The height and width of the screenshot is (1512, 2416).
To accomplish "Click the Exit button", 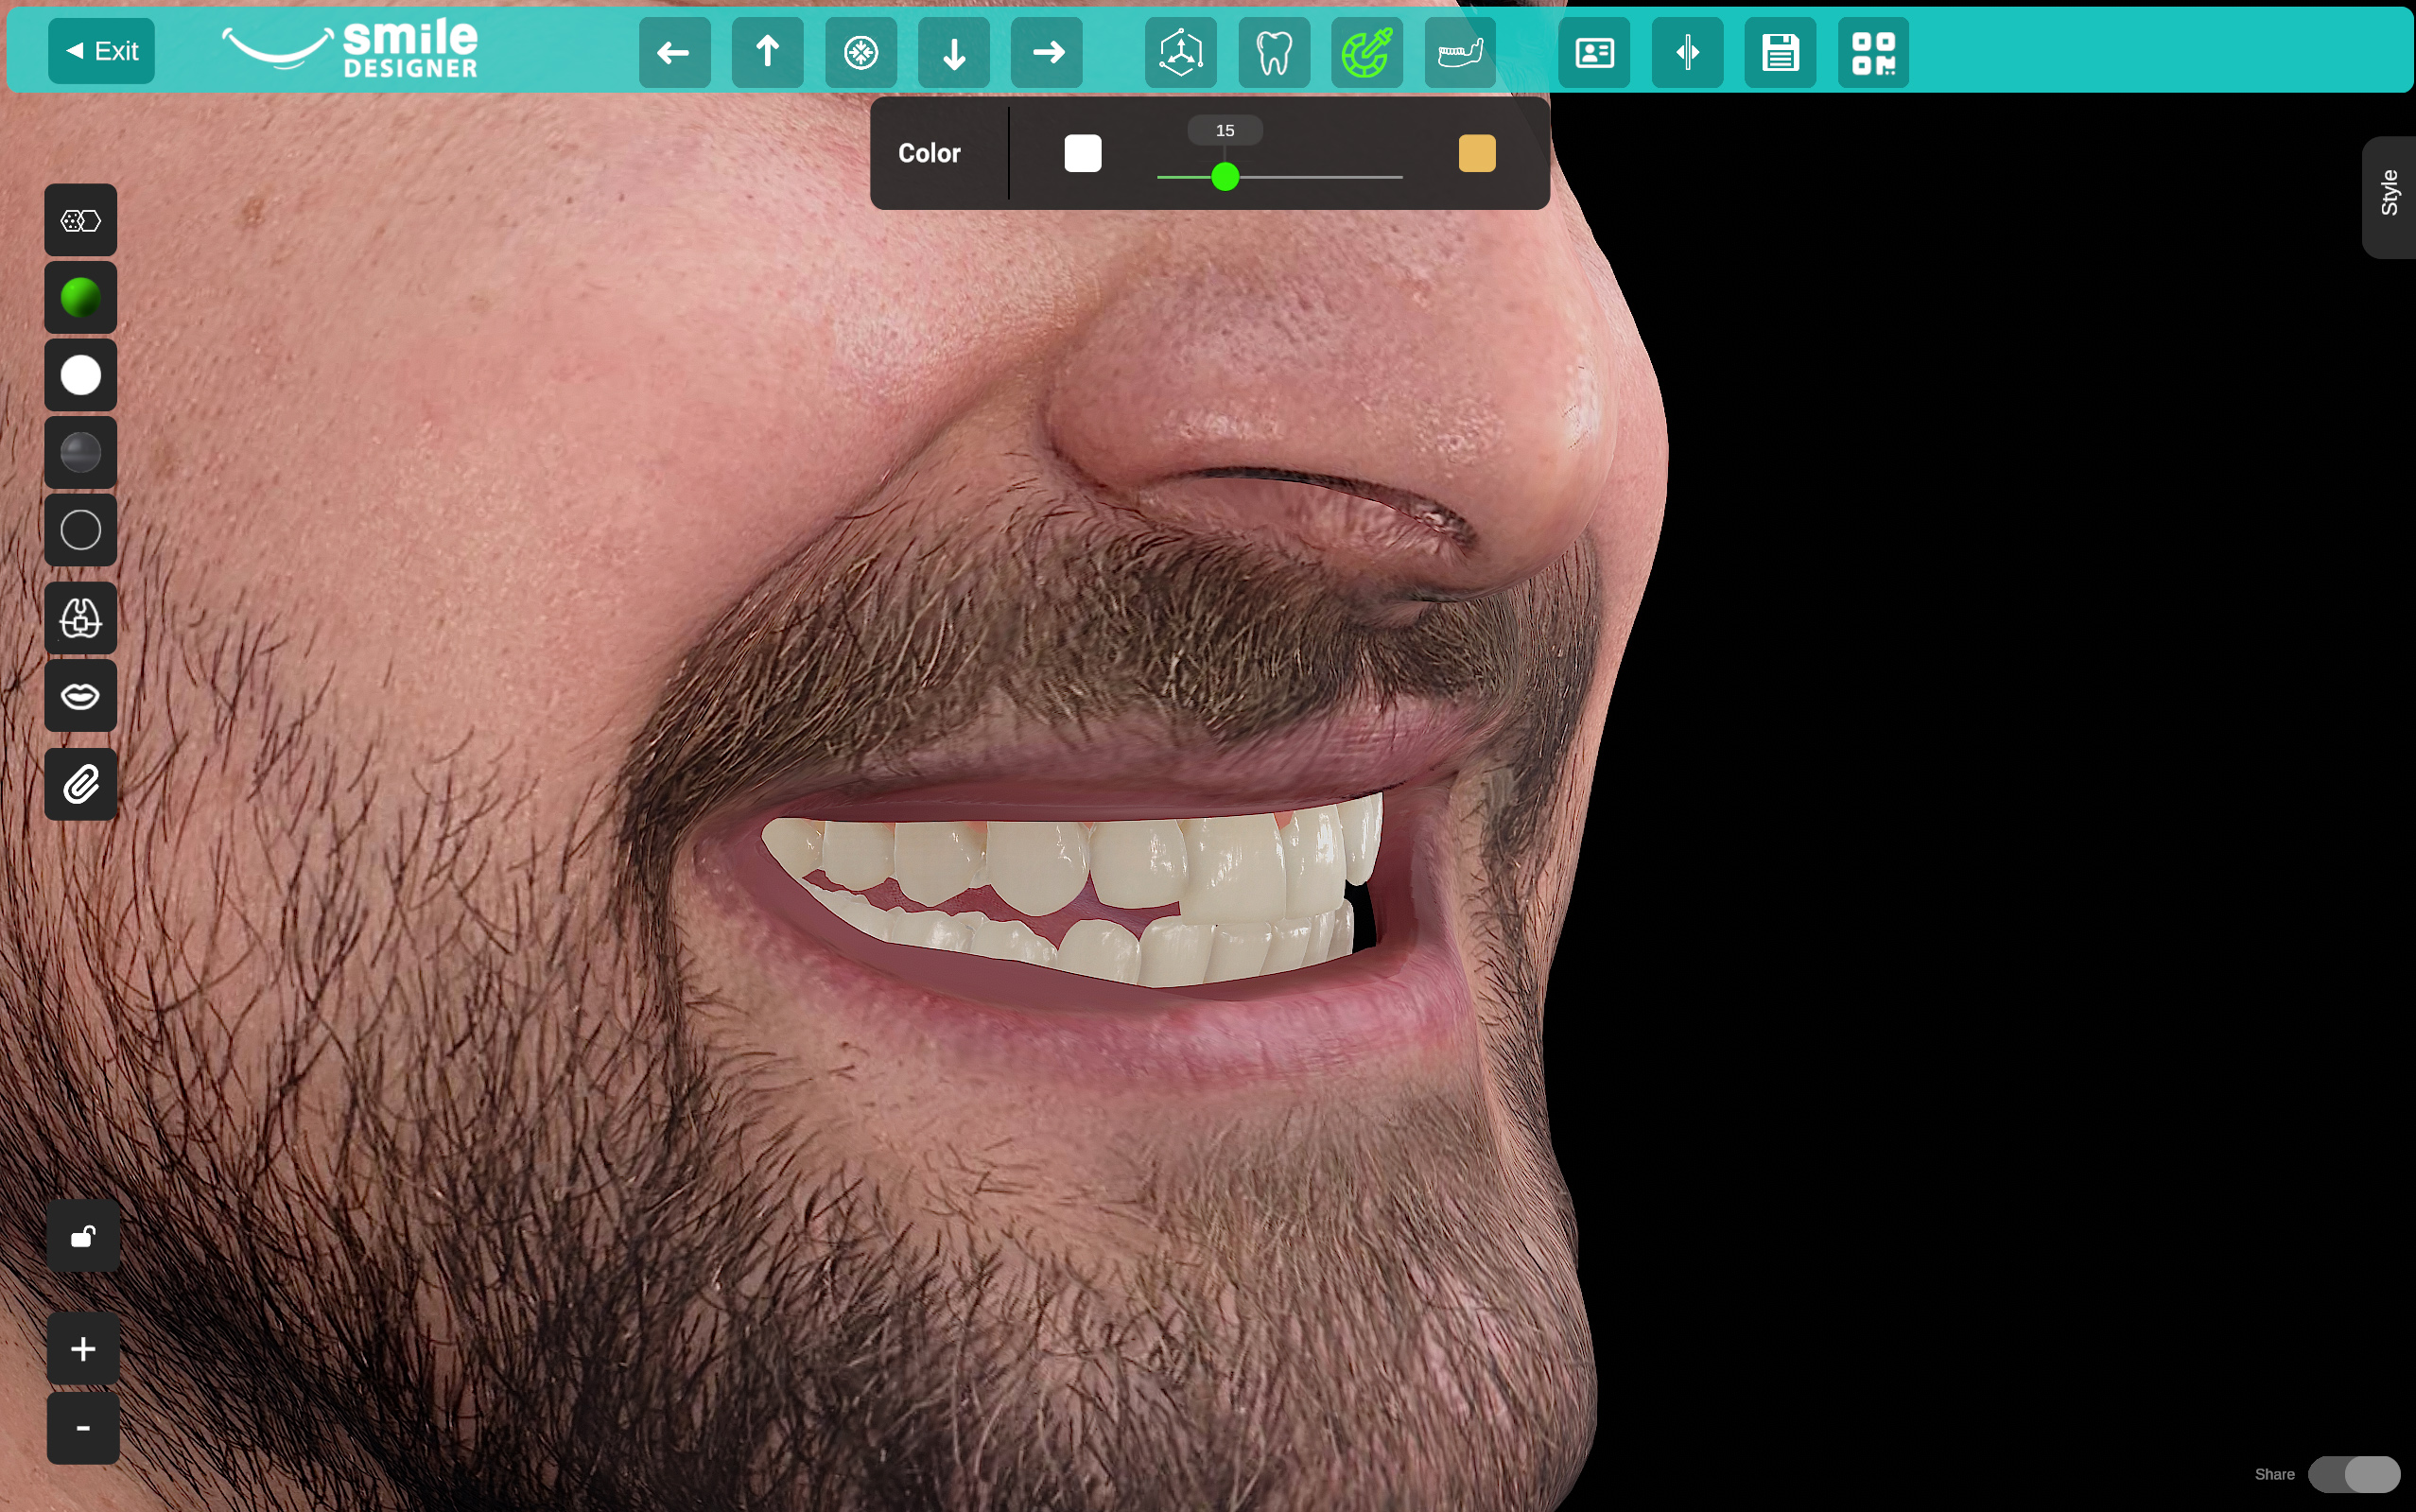I will click(101, 51).
